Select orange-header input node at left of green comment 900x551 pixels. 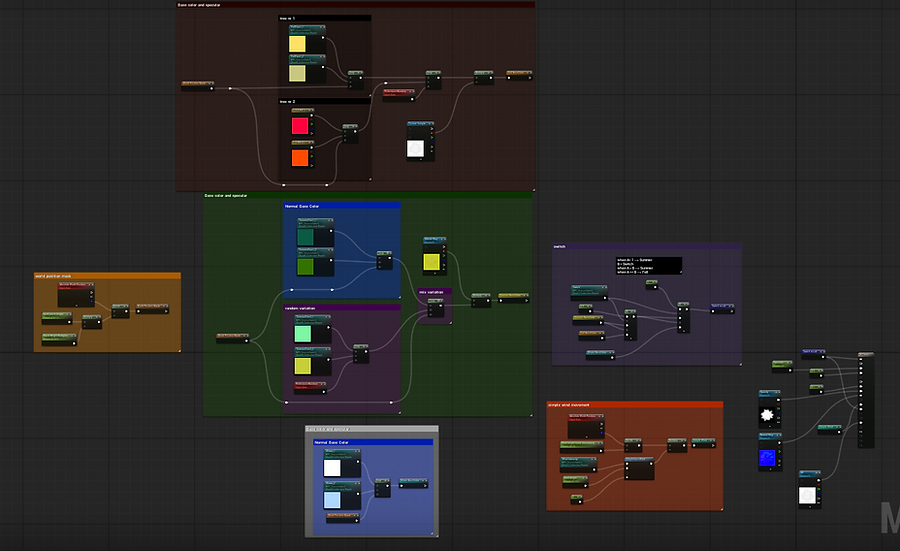pos(232,338)
